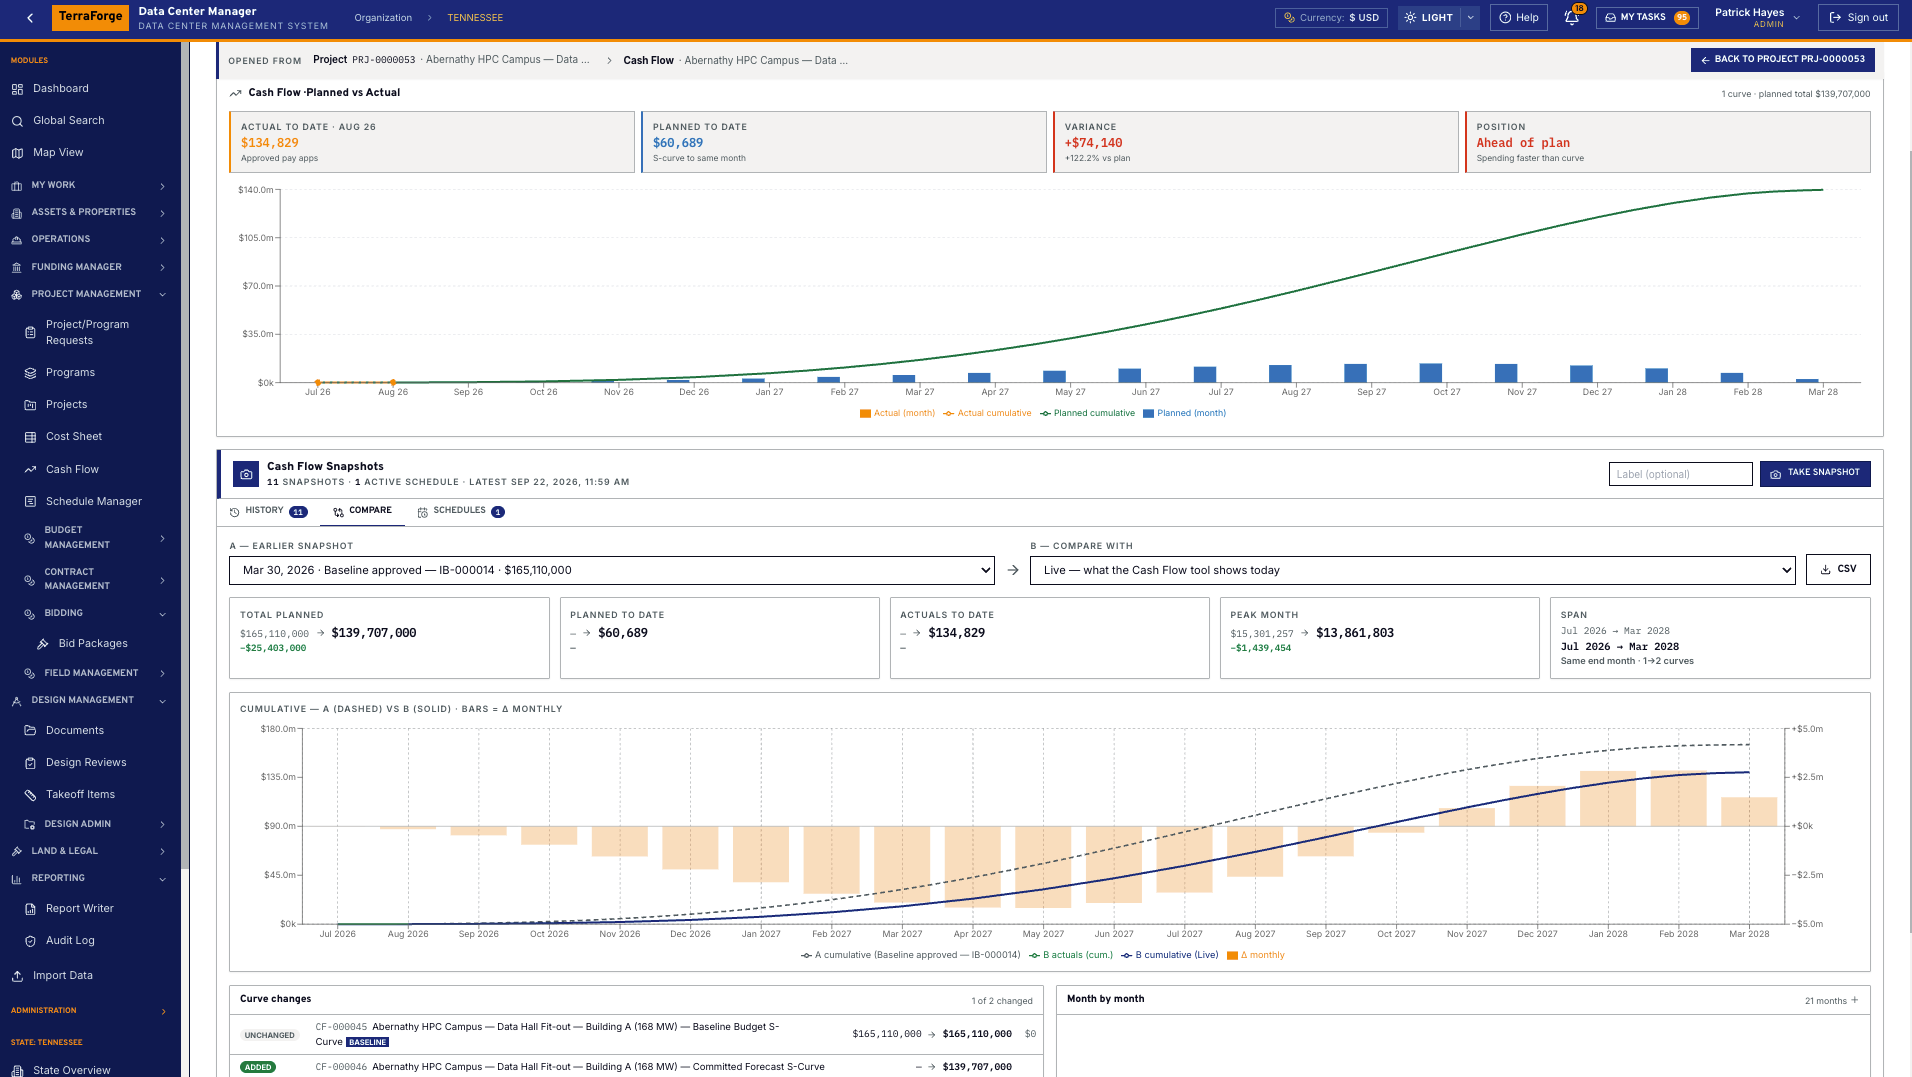
Task: Click the Project/Program Requests icon
Action: pyautogui.click(x=30, y=333)
